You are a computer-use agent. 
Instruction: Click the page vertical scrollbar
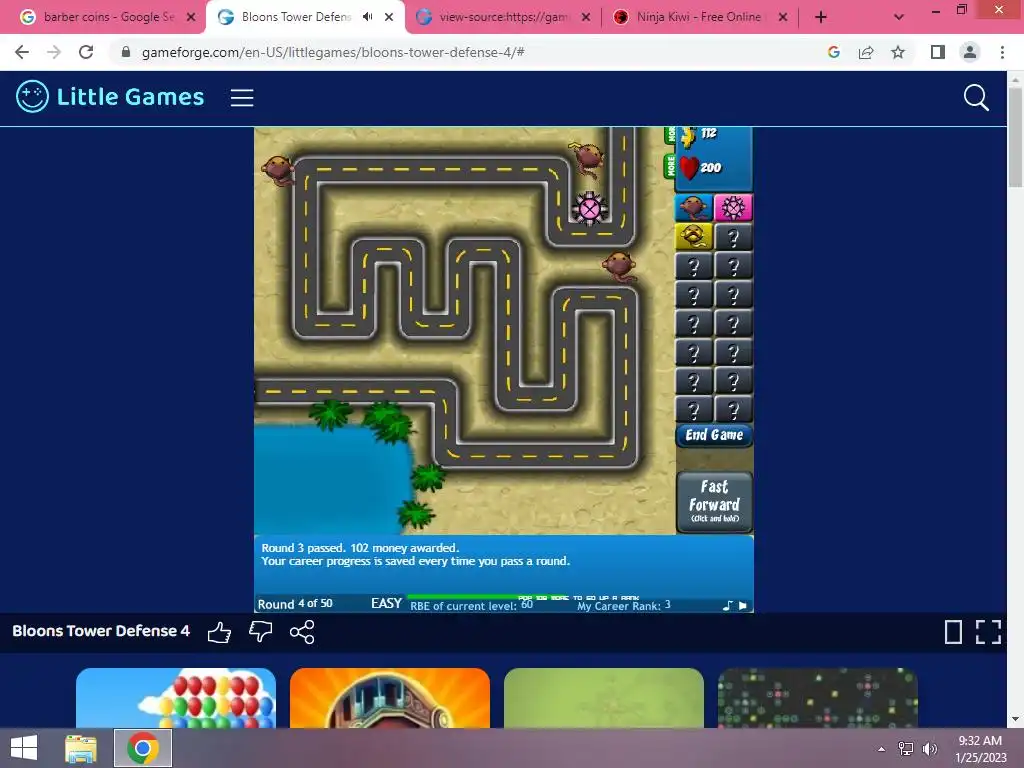pos(1015,137)
